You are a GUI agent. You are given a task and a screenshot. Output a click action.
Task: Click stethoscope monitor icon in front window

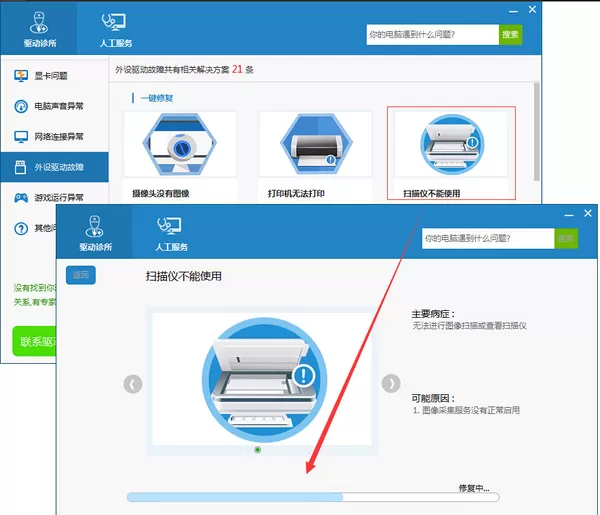pos(169,225)
